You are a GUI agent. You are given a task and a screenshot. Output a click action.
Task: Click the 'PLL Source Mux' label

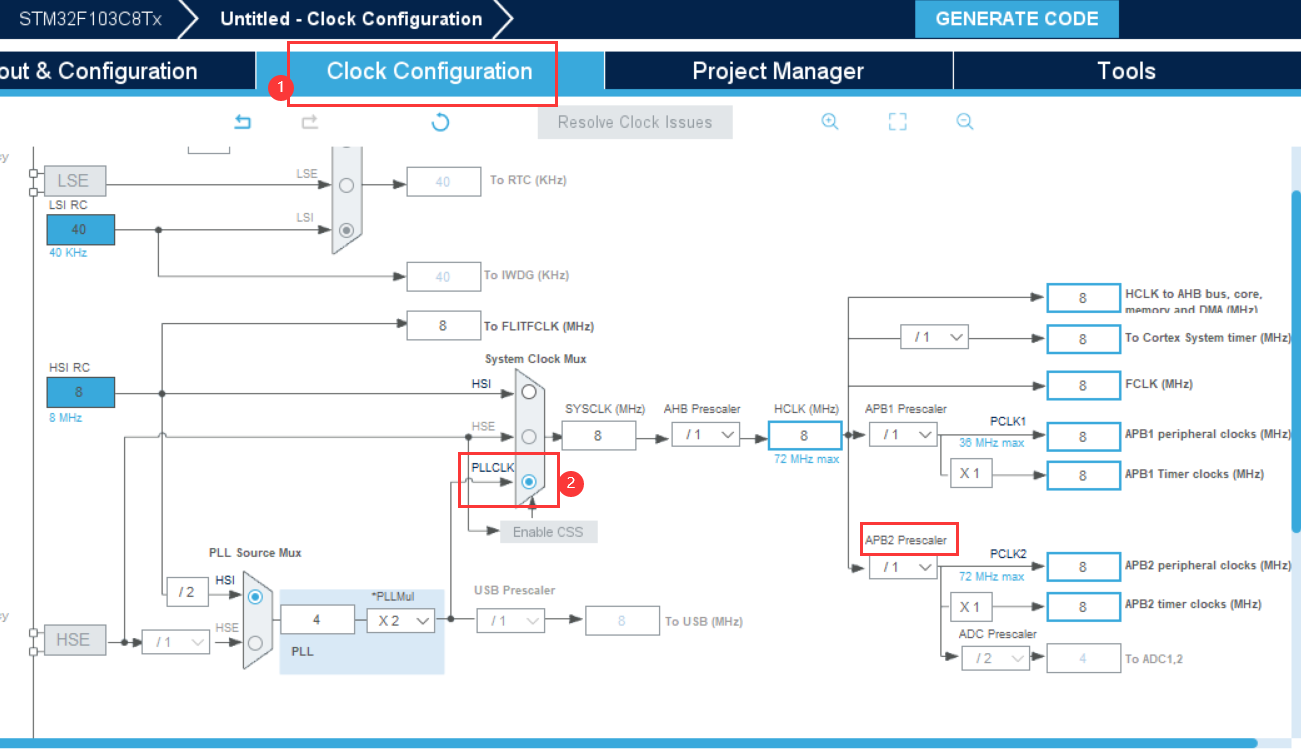pyautogui.click(x=255, y=553)
